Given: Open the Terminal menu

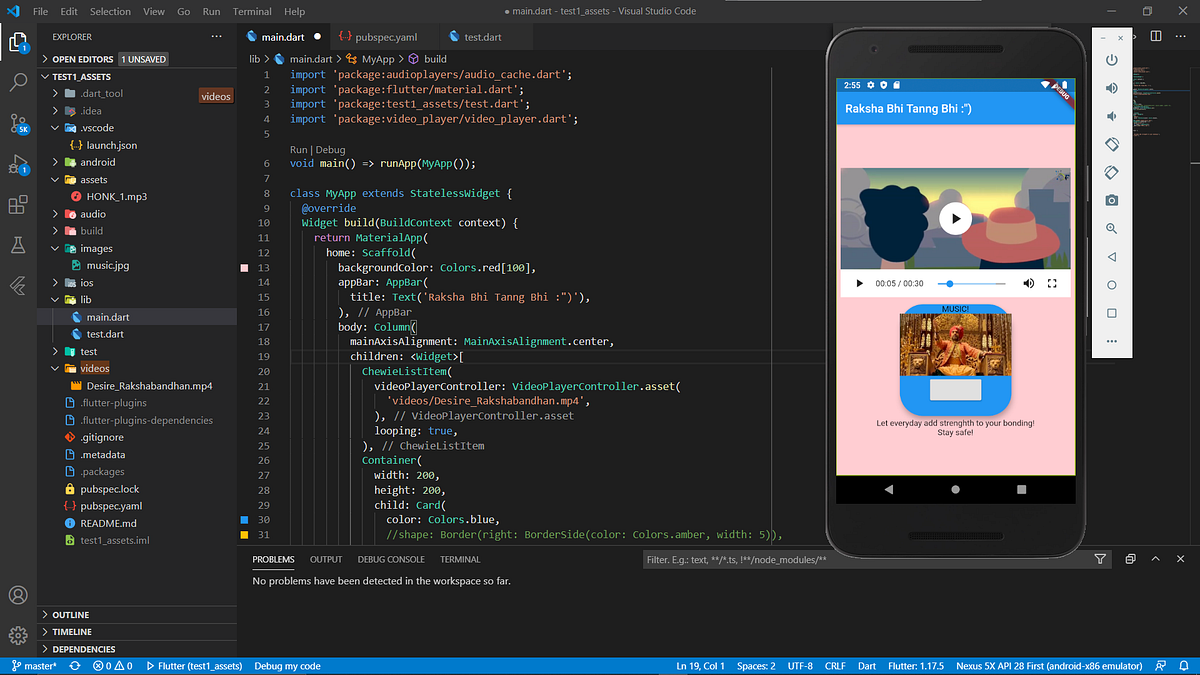Looking at the screenshot, I should [251, 11].
